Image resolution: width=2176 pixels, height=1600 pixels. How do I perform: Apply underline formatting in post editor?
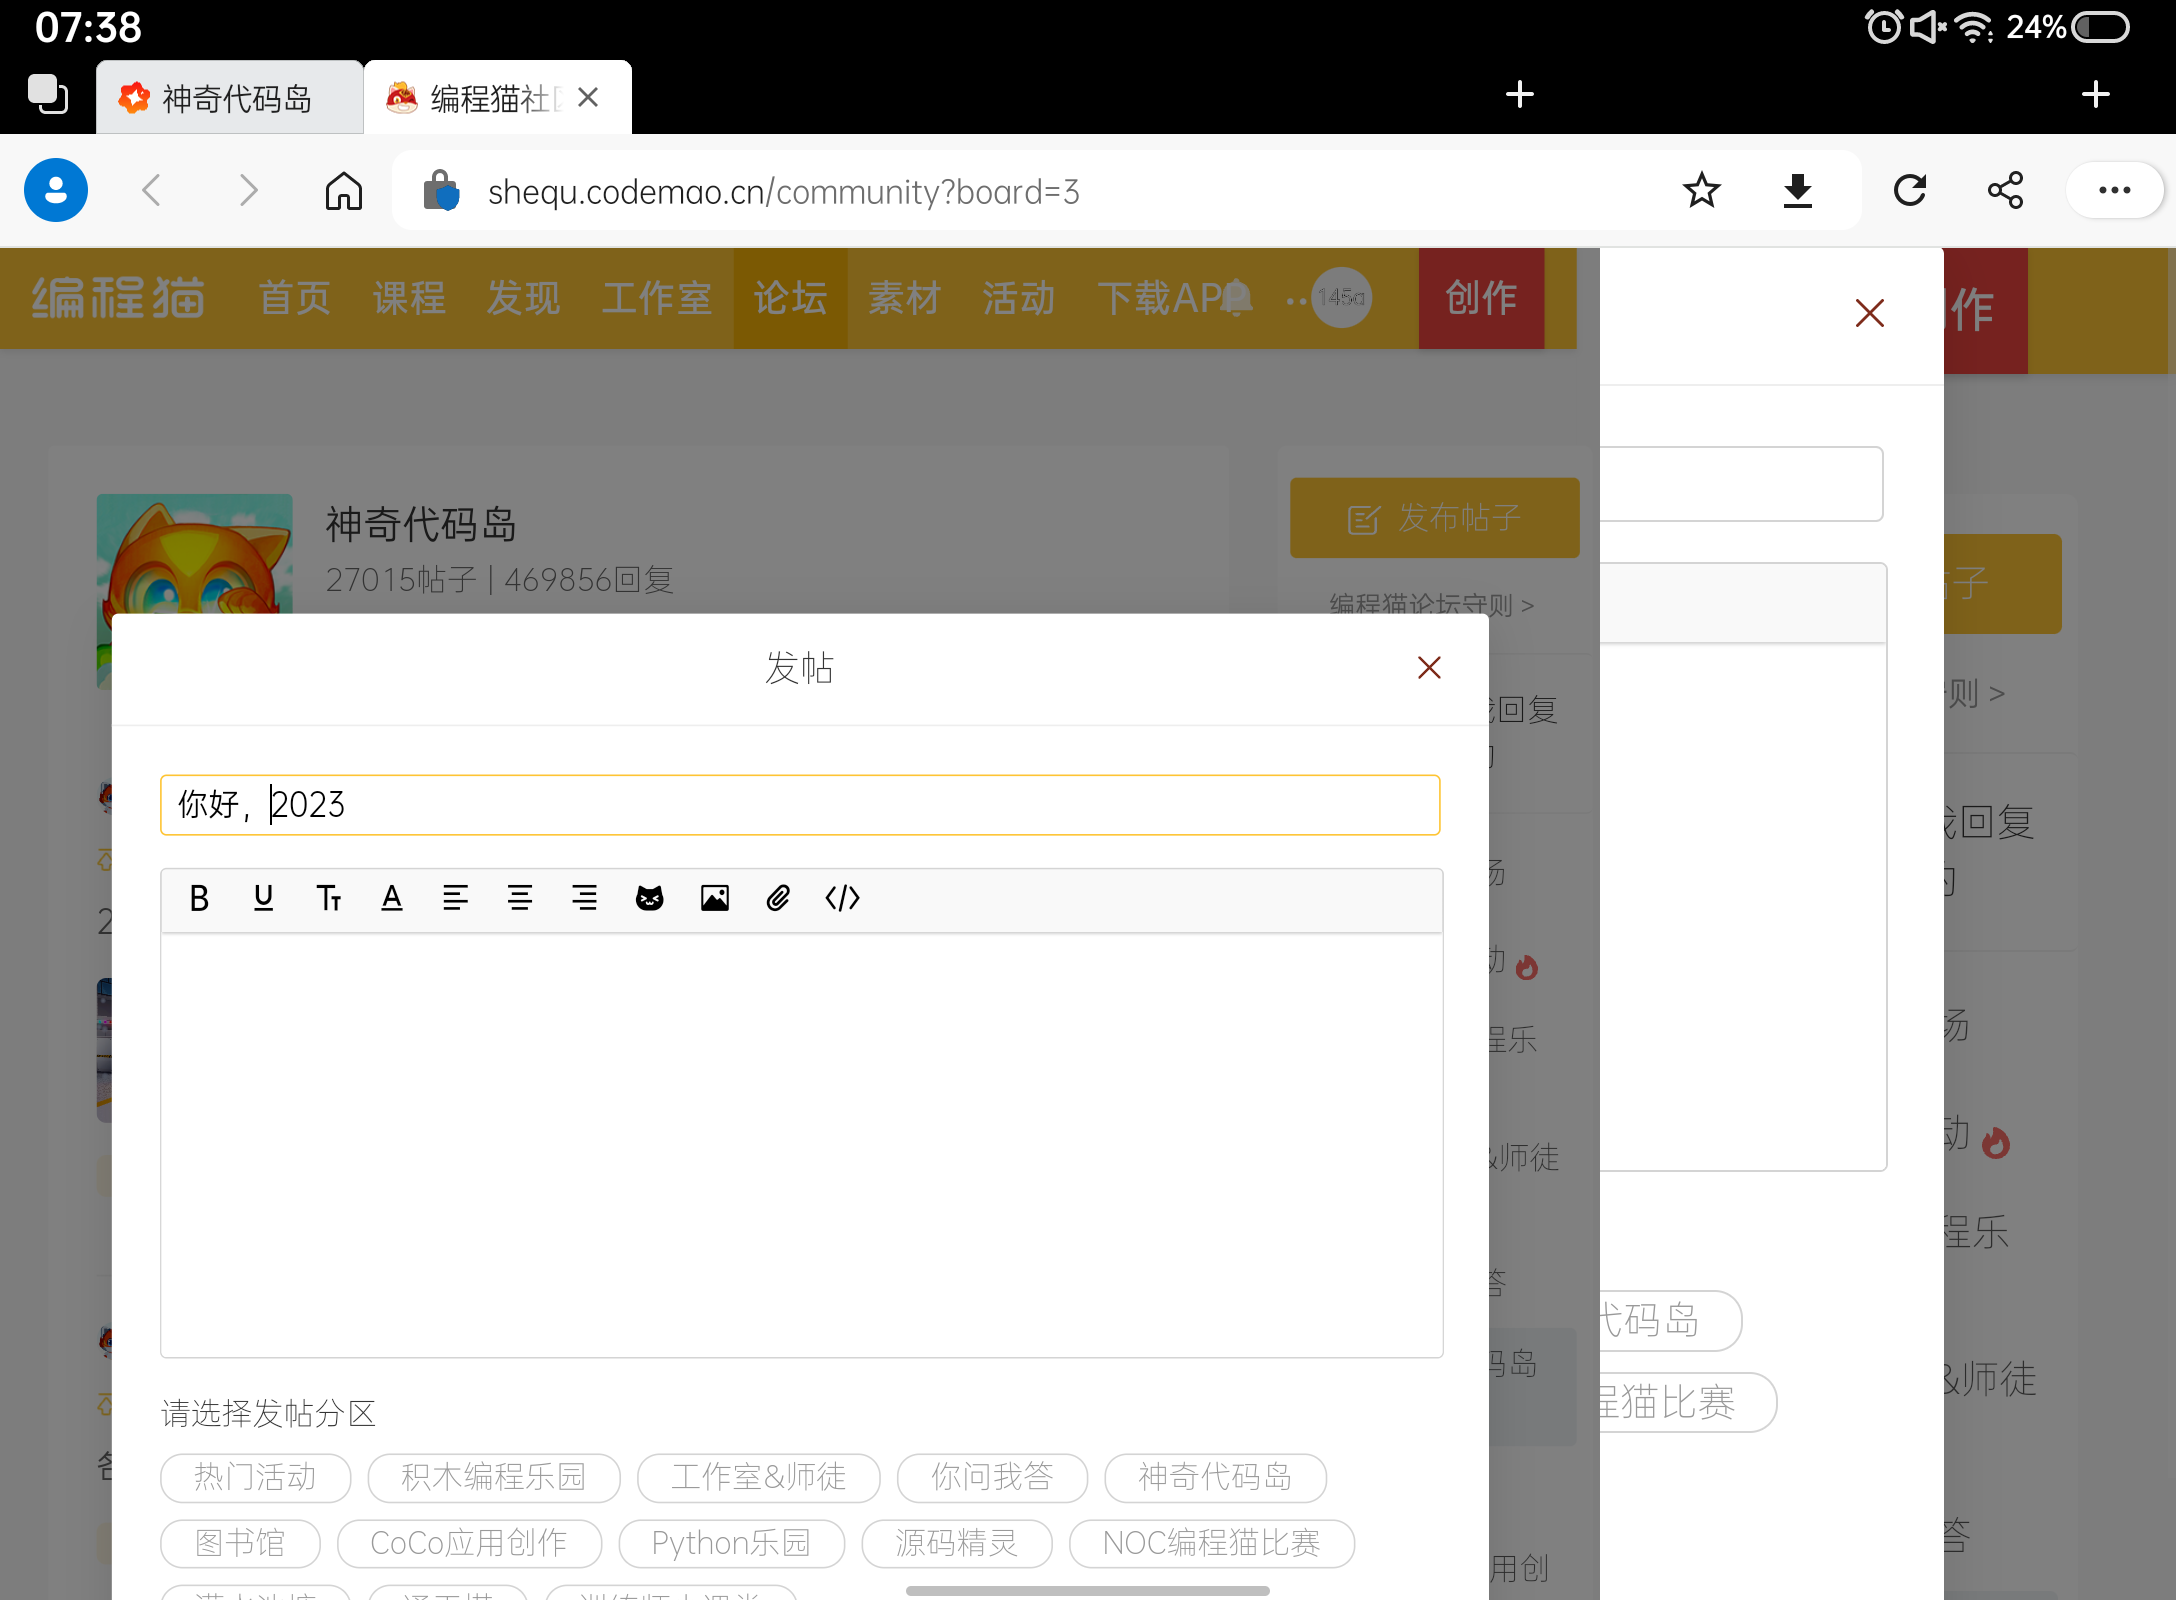[263, 899]
